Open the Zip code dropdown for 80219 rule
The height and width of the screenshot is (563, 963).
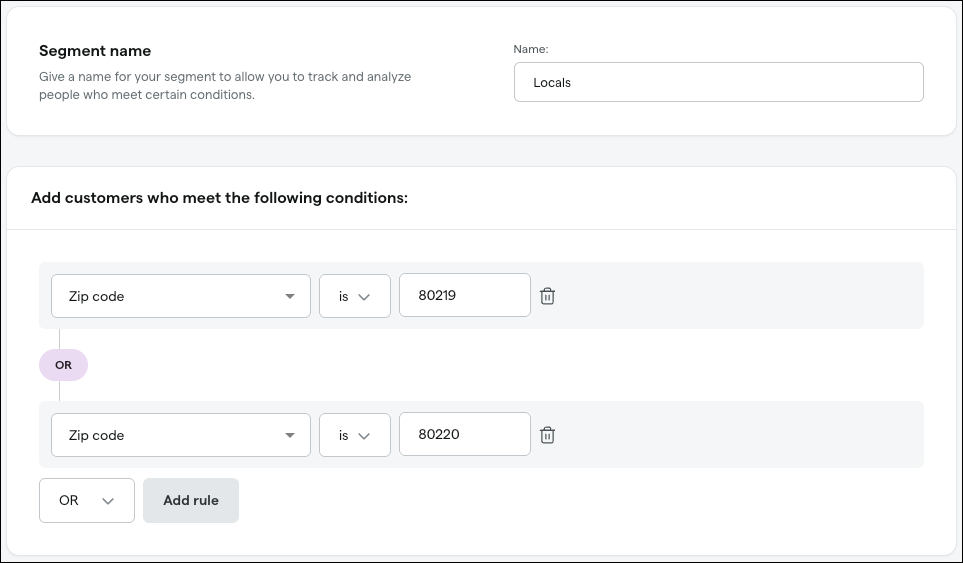[x=181, y=296]
